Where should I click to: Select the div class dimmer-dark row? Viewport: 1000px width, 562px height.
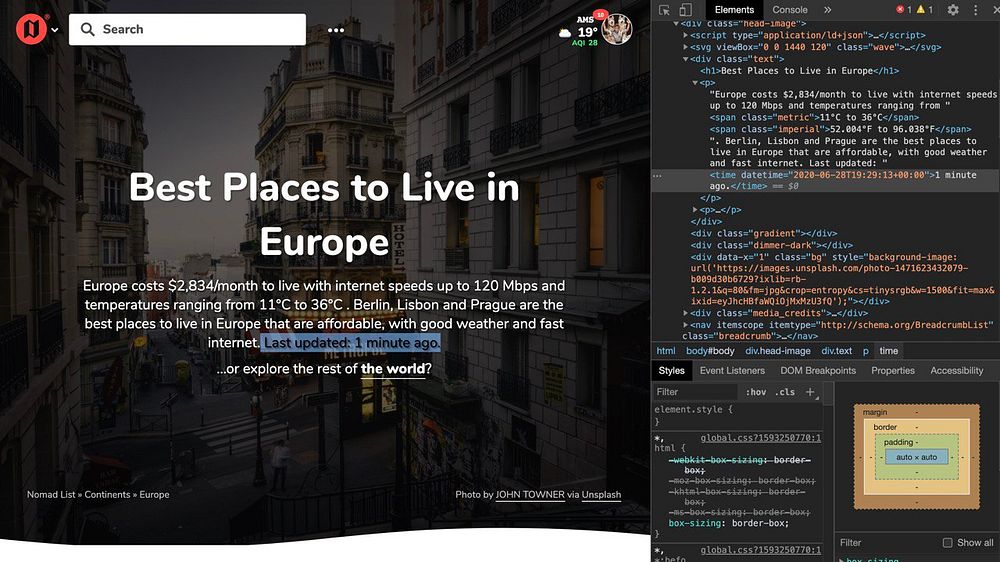click(771, 245)
